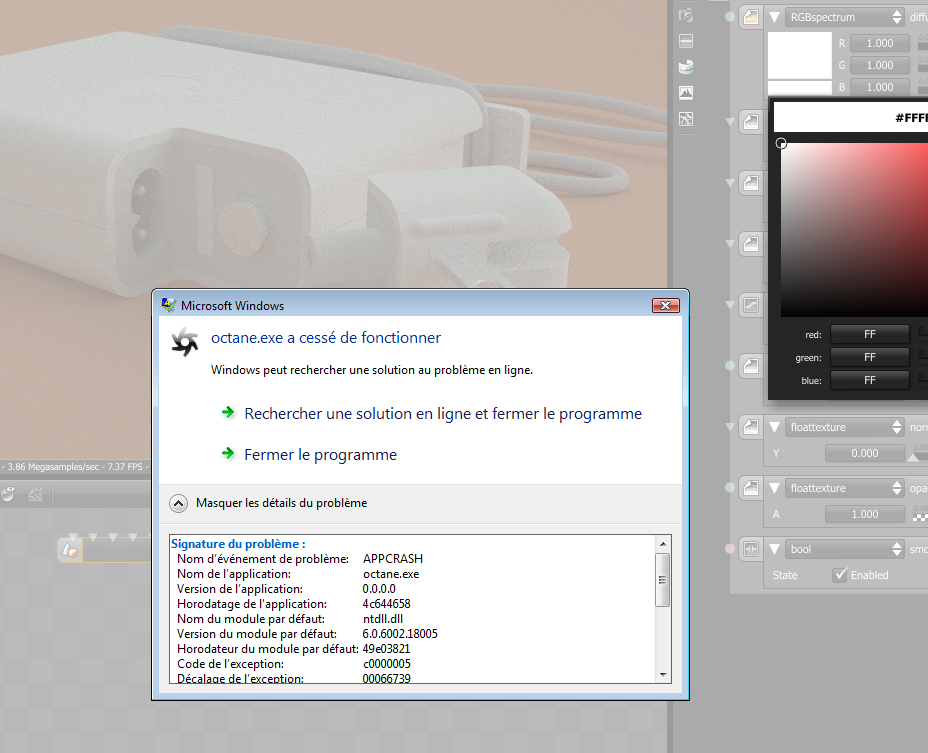Viewport: 928px width, 753px height.
Task: Click the B value field 1.000
Action: click(x=879, y=87)
